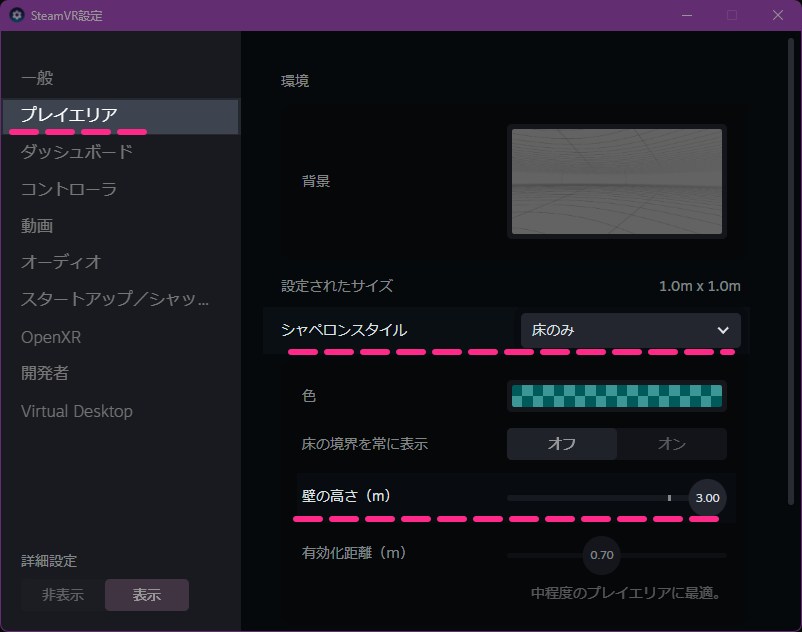This screenshot has width=802, height=632.
Task: Select the プレイエリア sidebar item
Action: 121,116
